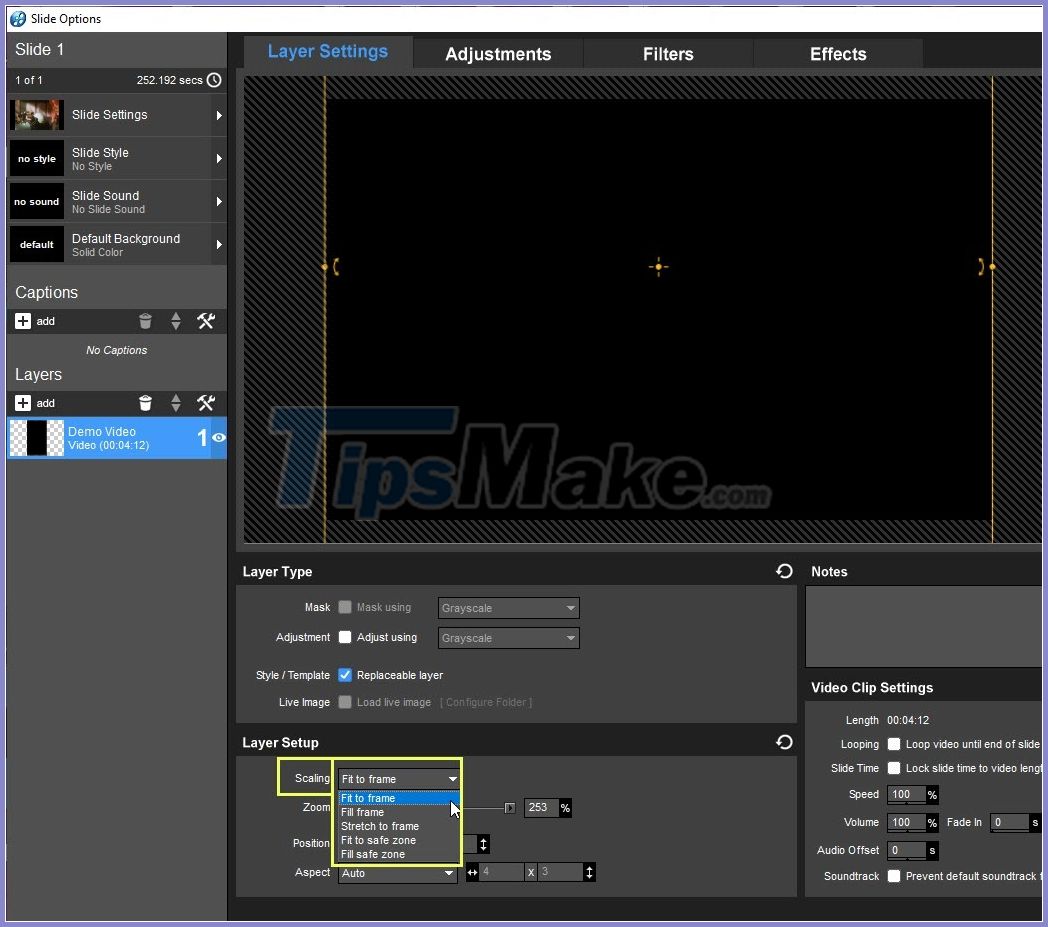Viewport: 1048px width, 927px height.
Task: Open the Mask Grayscale dropdown
Action: pos(508,608)
